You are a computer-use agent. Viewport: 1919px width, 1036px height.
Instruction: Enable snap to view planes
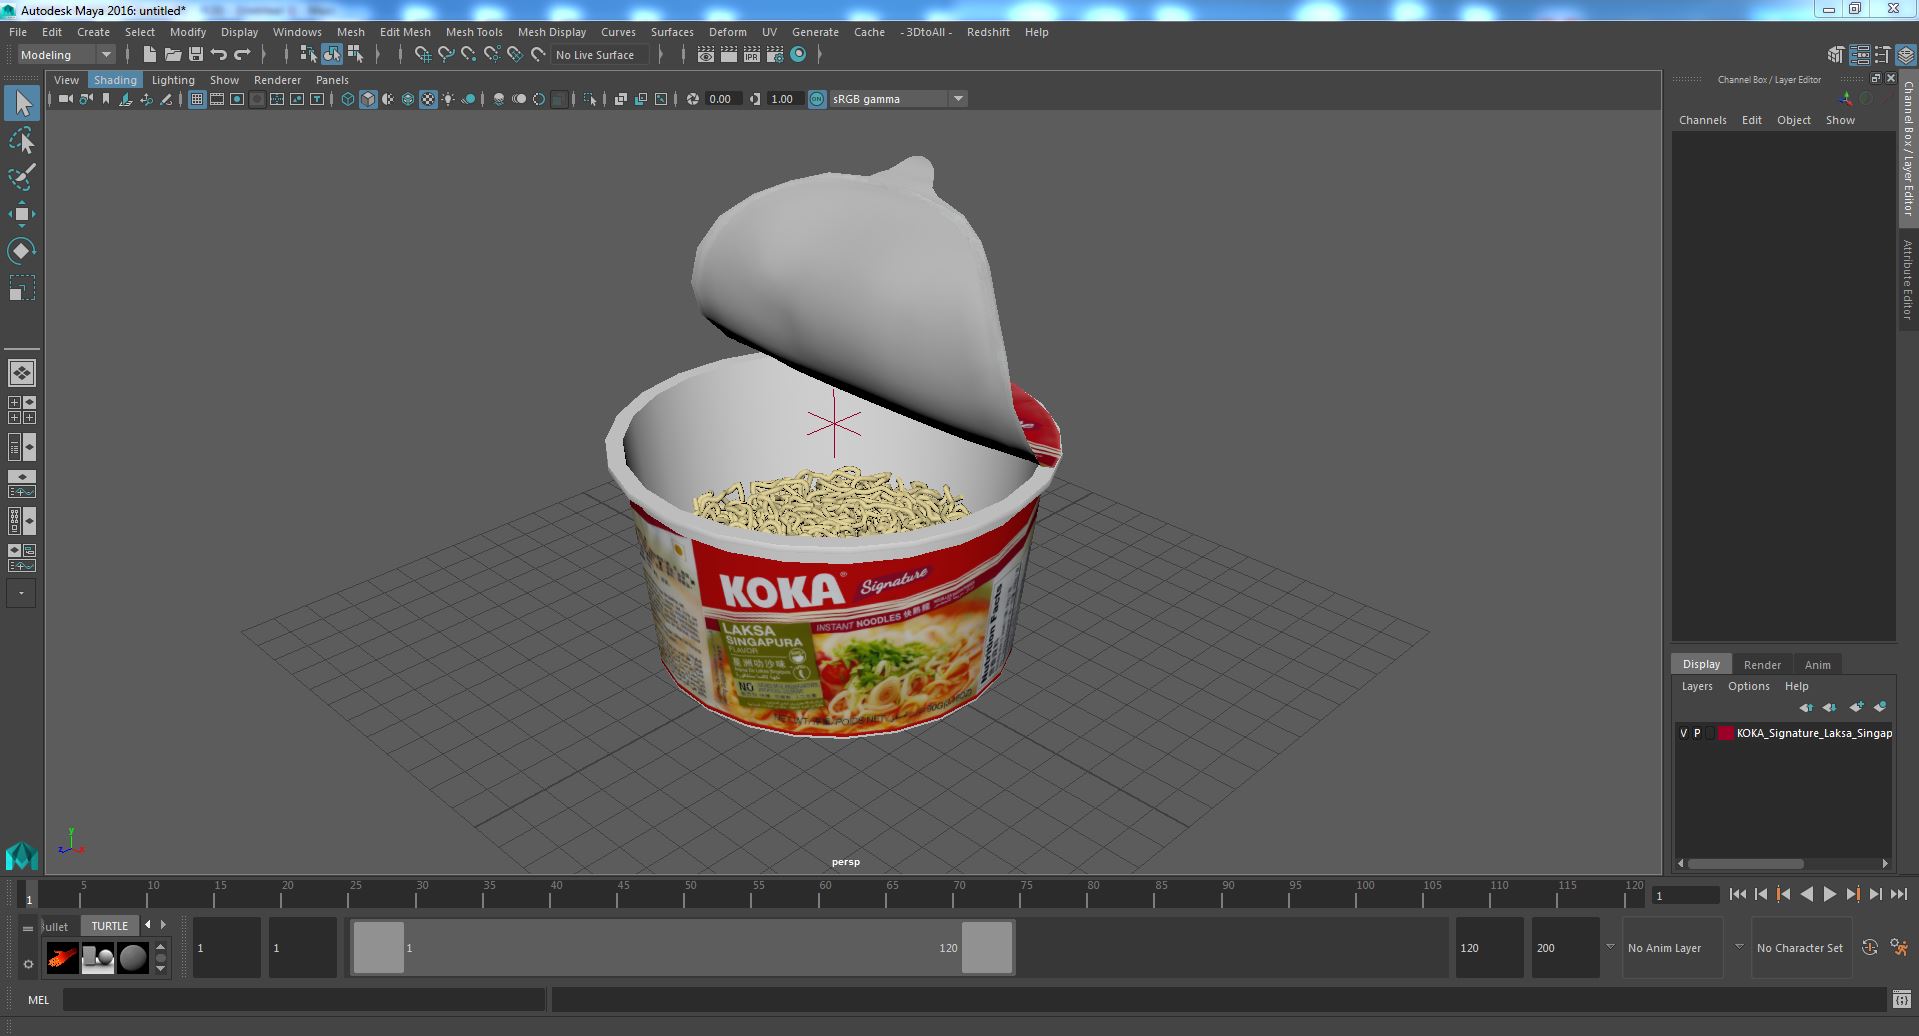pos(515,54)
